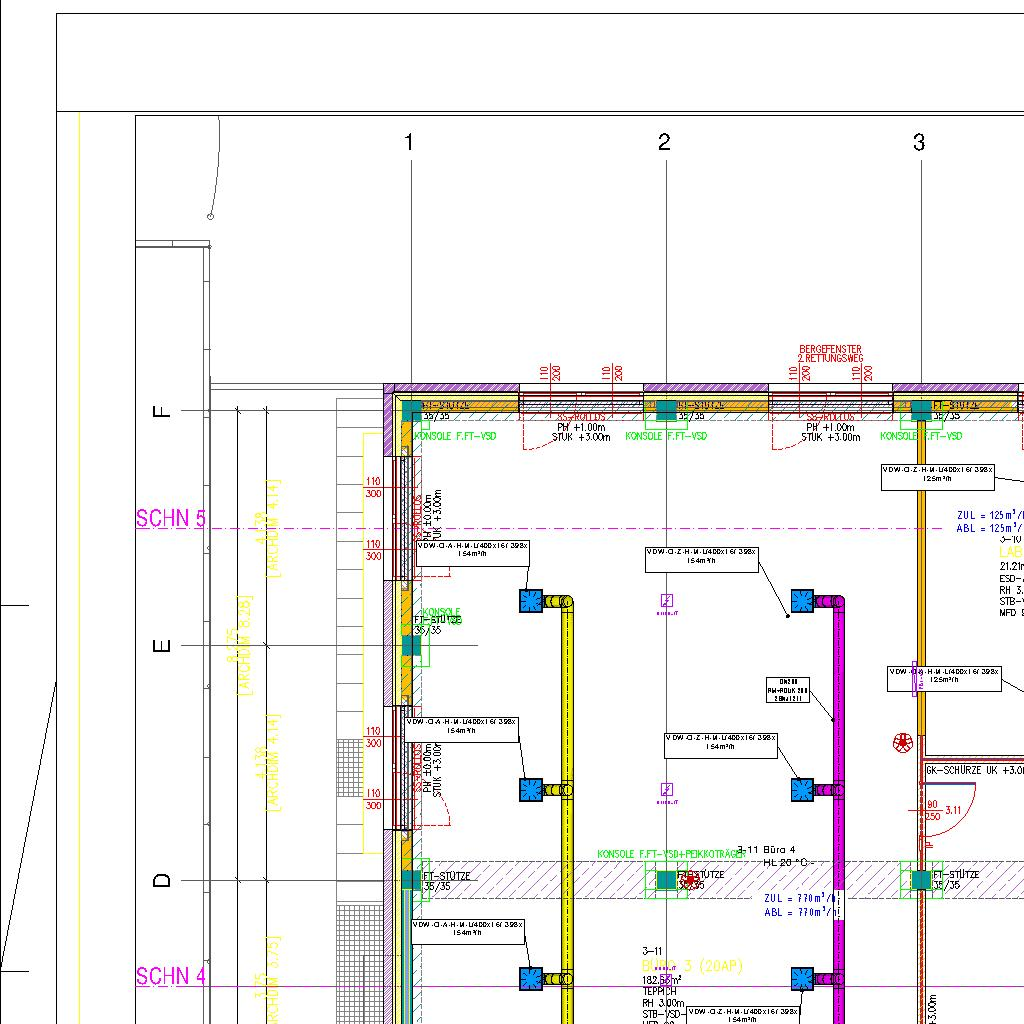The image size is (1024, 1024).
Task: Click the magenta SCHN 5 section label
Action: click(x=170, y=519)
